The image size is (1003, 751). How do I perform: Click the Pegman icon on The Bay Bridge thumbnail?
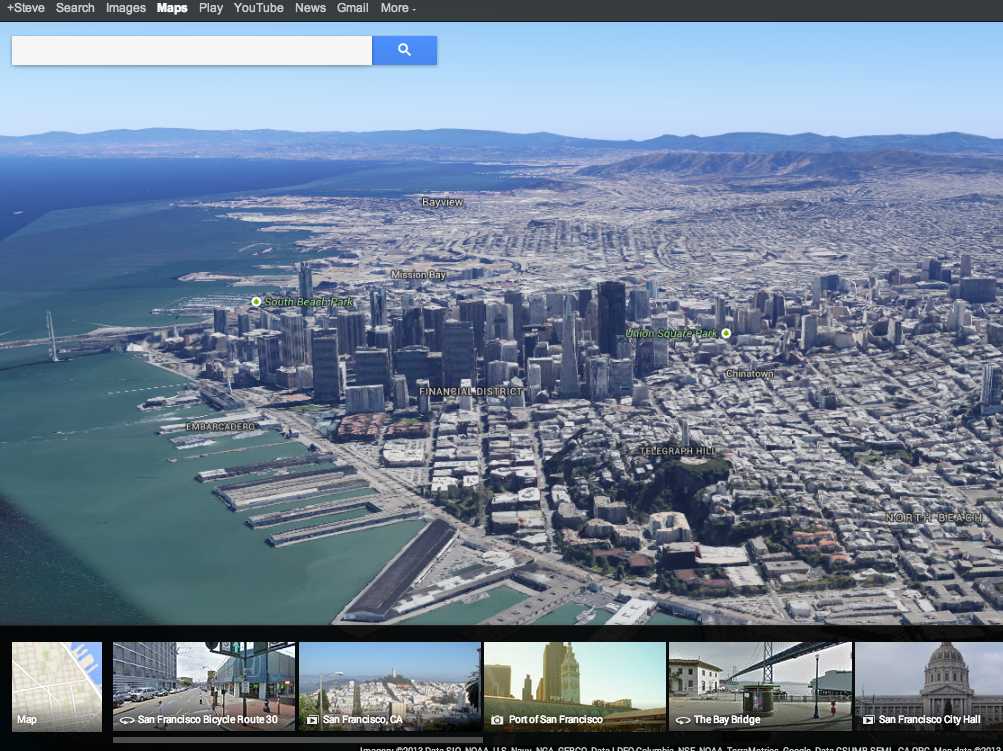[684, 719]
